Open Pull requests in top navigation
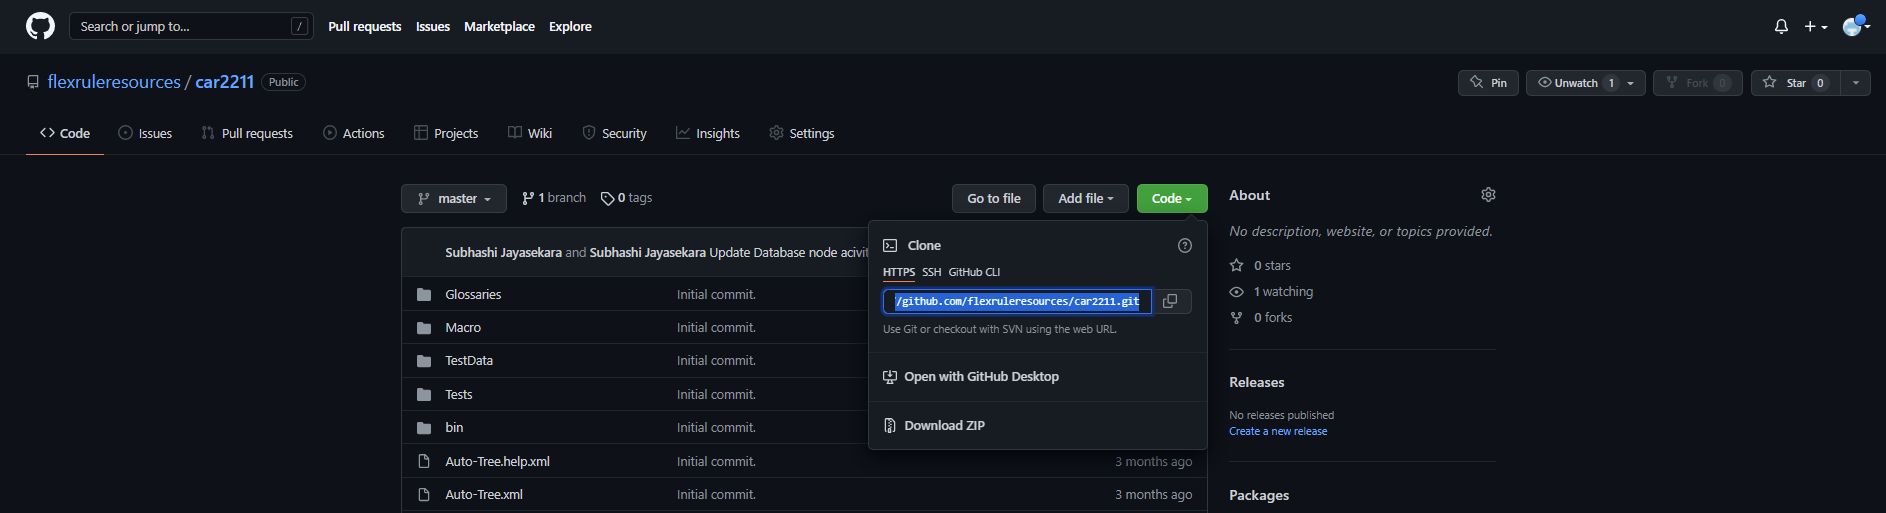1886x513 pixels. 365,27
